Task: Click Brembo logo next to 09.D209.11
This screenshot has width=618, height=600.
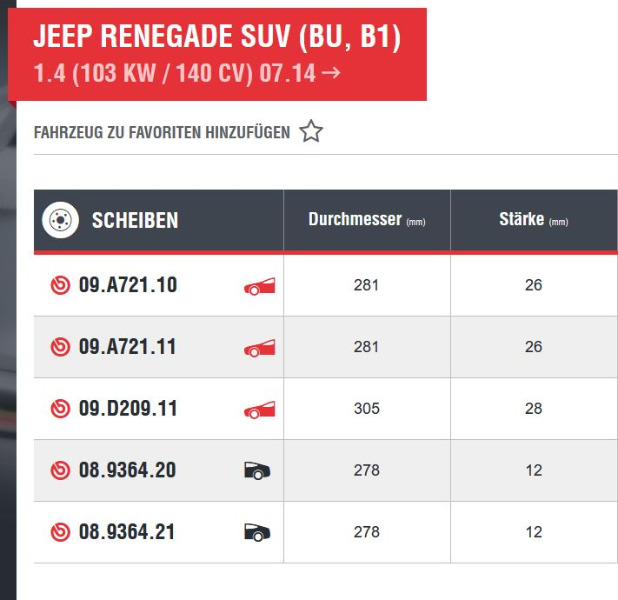Action: (60, 409)
